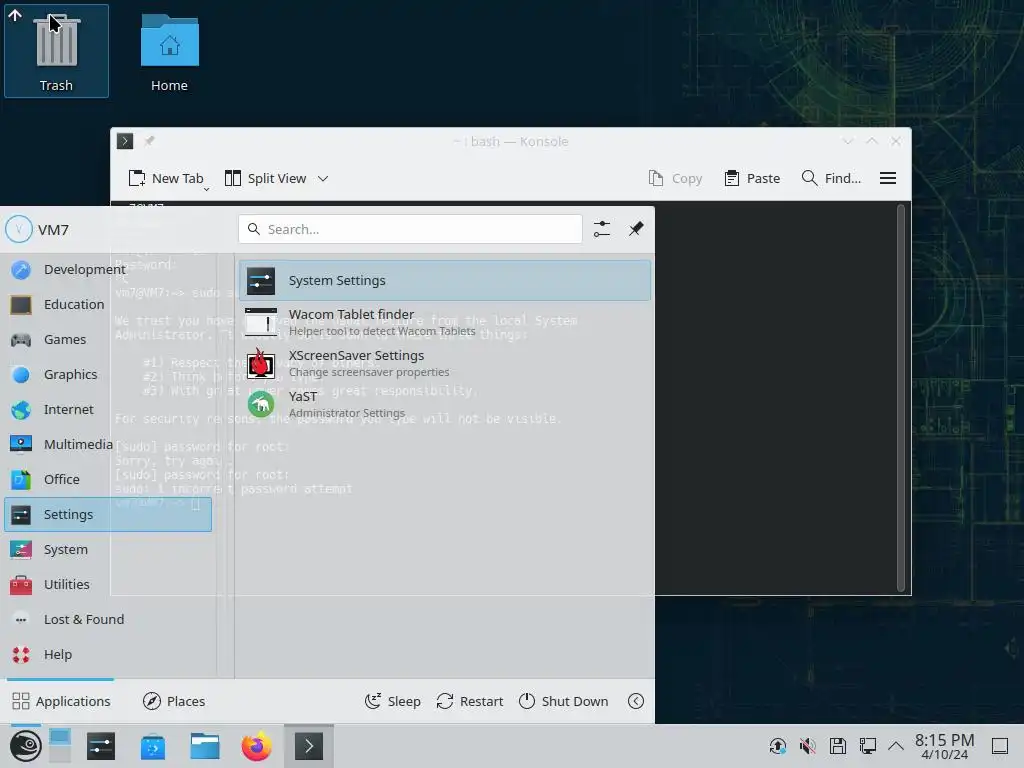1024x768 pixels.
Task: Open the Konsole hamburger menu
Action: [x=888, y=178]
